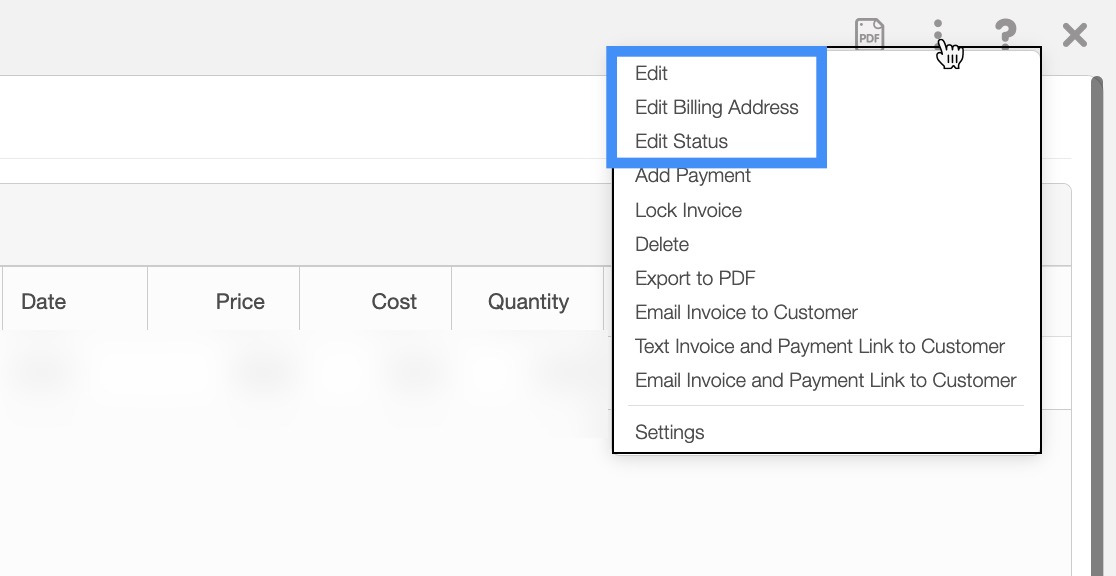Viewport: 1116px width, 576px height.
Task: Select the Quantity column header
Action: click(528, 301)
